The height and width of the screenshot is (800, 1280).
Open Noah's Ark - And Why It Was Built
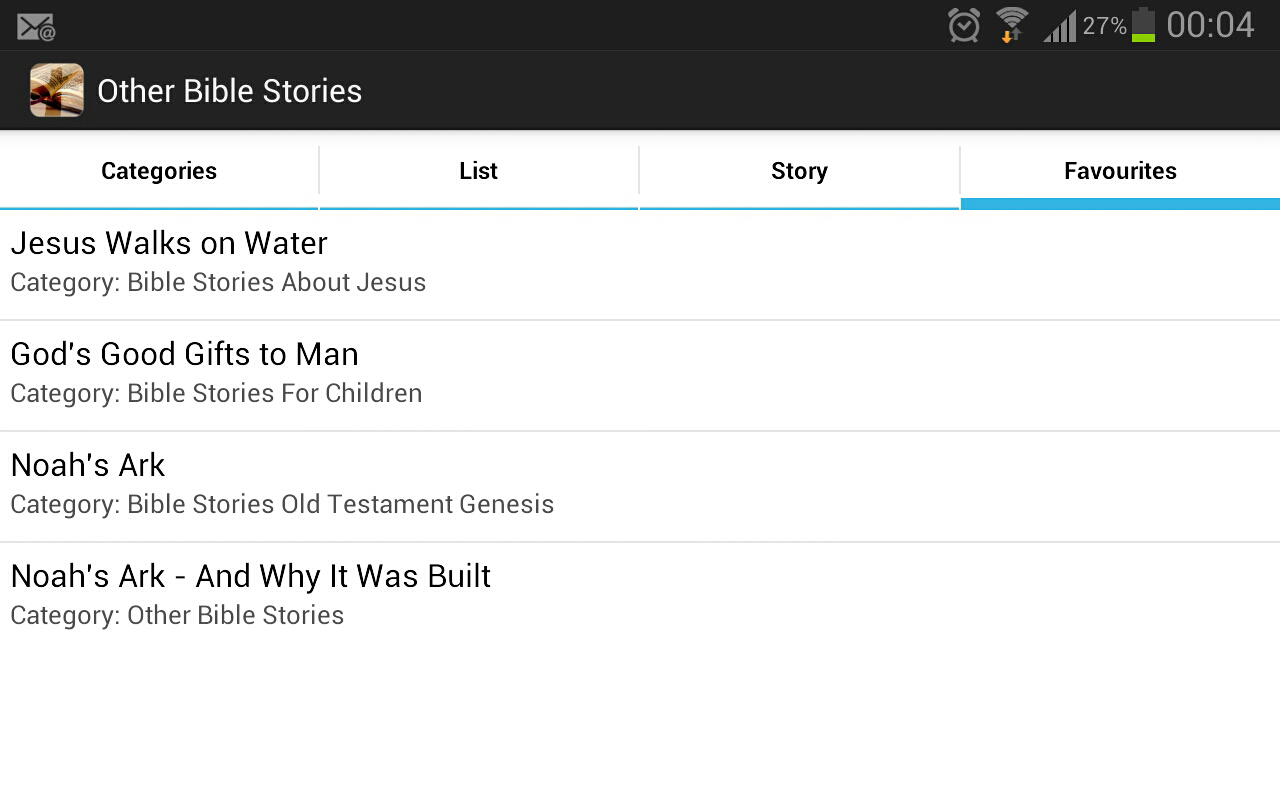pyautogui.click(x=250, y=577)
